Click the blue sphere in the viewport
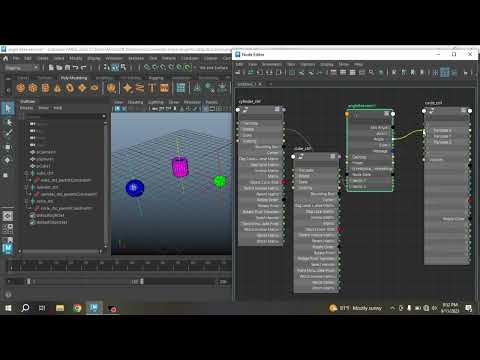This screenshot has width=480, height=360. (135, 188)
